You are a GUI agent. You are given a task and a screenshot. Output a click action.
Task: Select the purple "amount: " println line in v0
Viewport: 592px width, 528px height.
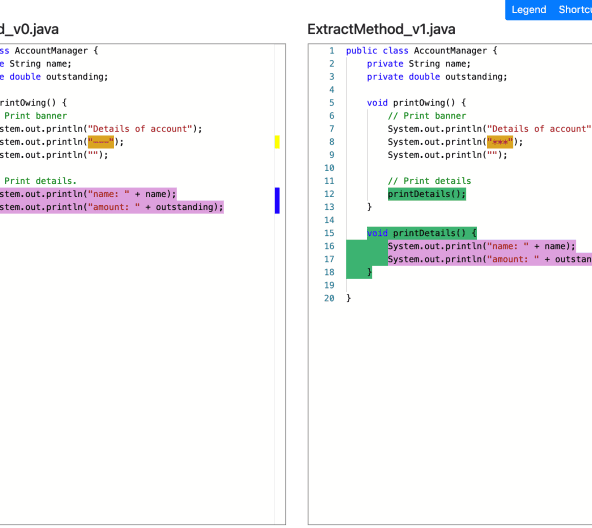[x=111, y=207]
